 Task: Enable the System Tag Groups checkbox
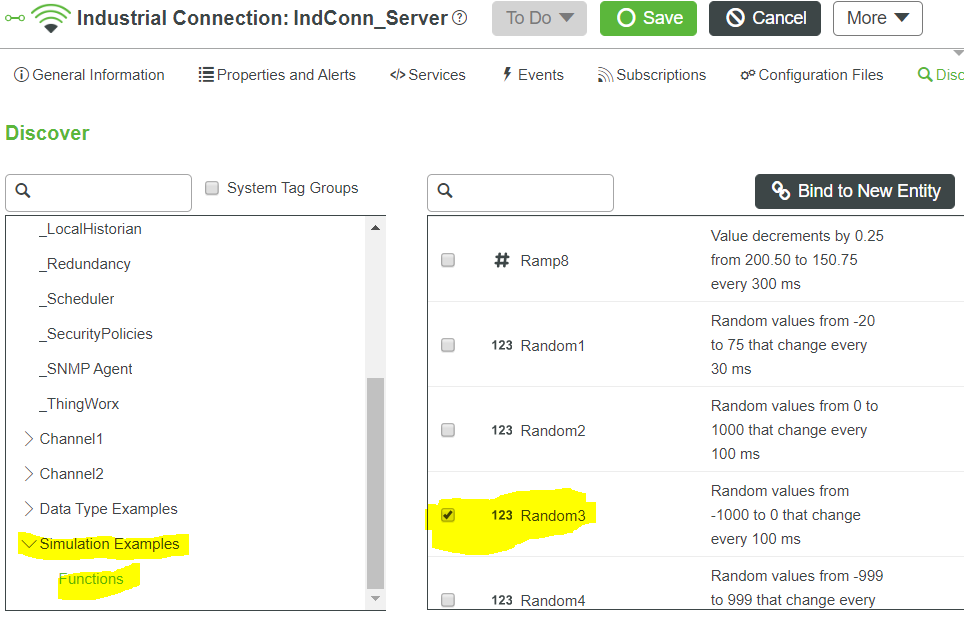(x=211, y=188)
